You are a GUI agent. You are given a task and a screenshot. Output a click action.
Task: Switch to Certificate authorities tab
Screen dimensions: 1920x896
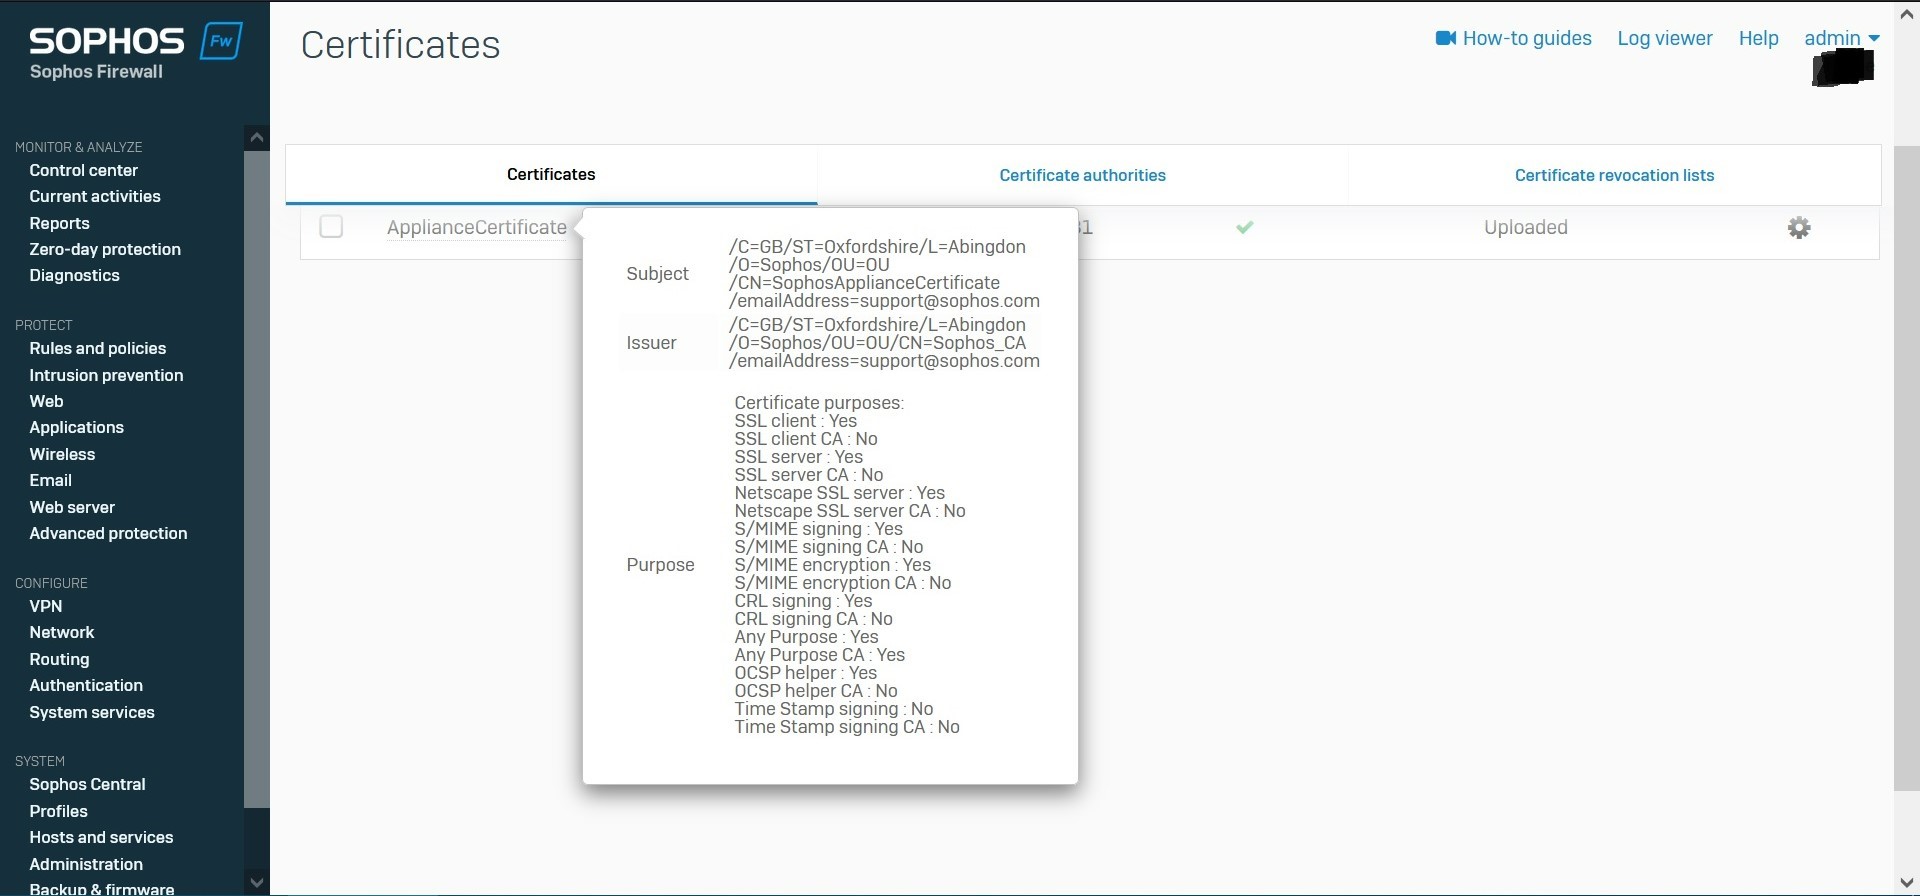coord(1082,175)
